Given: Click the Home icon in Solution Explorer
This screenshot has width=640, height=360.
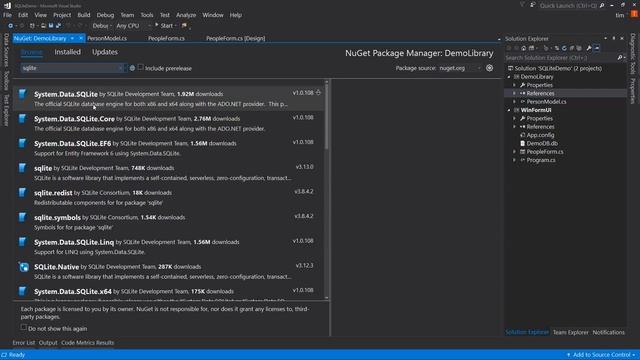Looking at the screenshot, I should click(x=524, y=48).
